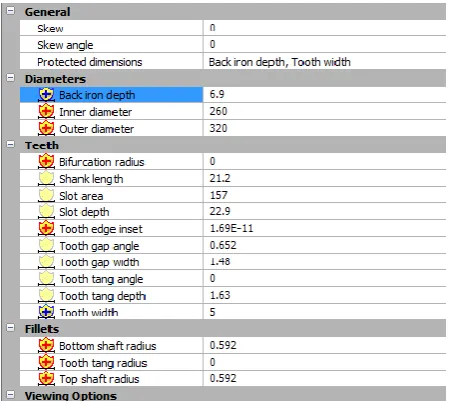Edit the Bifurcation radius value field
455x408 pixels.
324,161
